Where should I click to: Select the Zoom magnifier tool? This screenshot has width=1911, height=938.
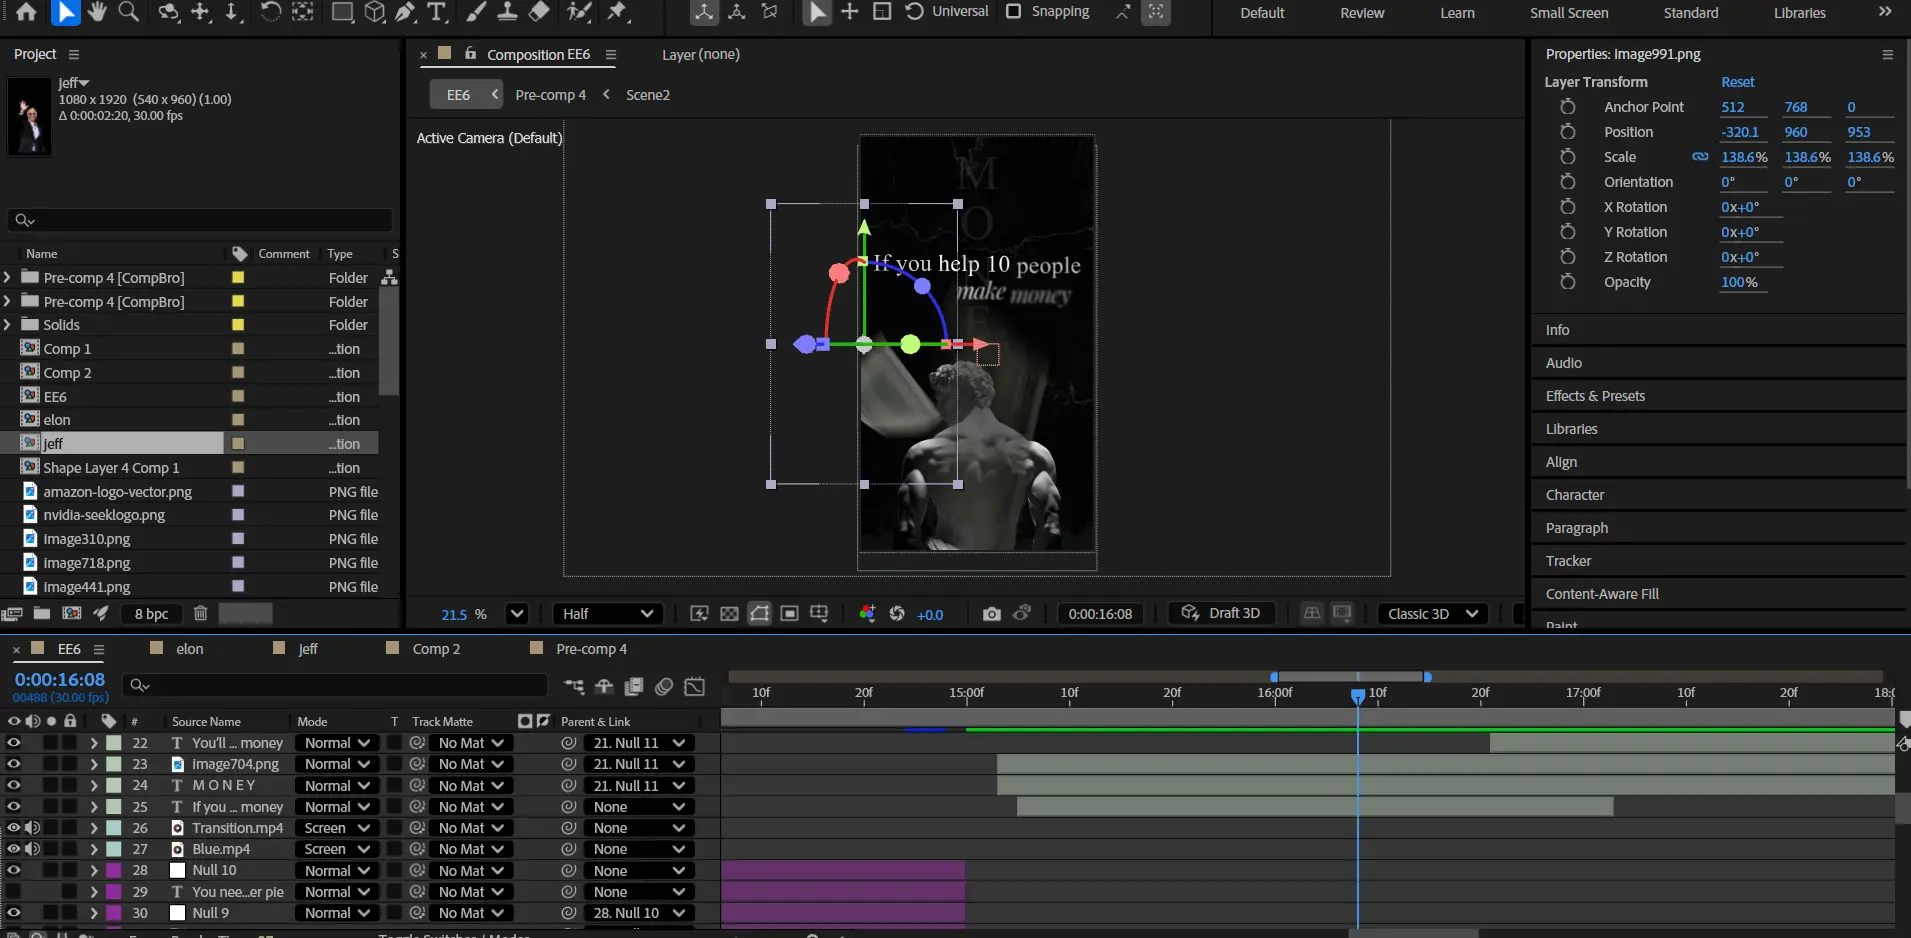pos(129,12)
